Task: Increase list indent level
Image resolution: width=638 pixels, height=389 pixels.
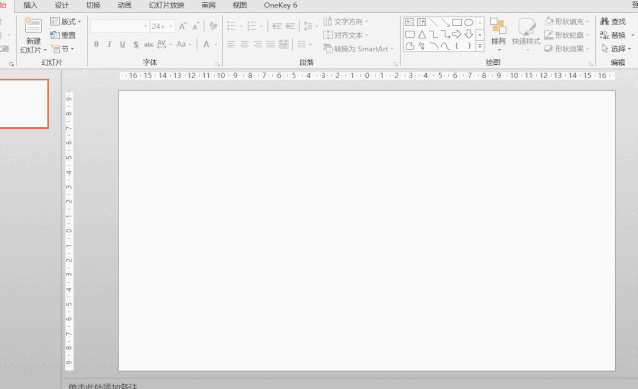Action: click(290, 26)
